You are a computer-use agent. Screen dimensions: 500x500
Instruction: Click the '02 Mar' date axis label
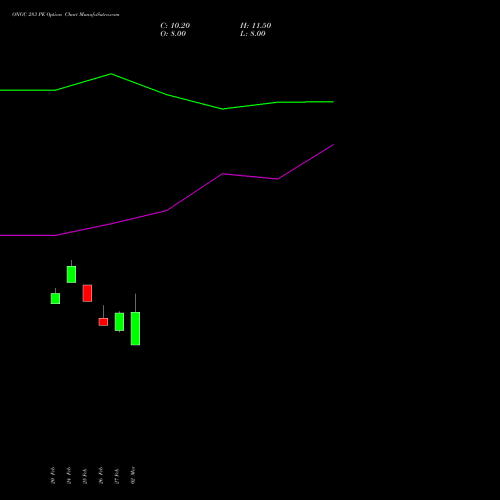click(133, 475)
